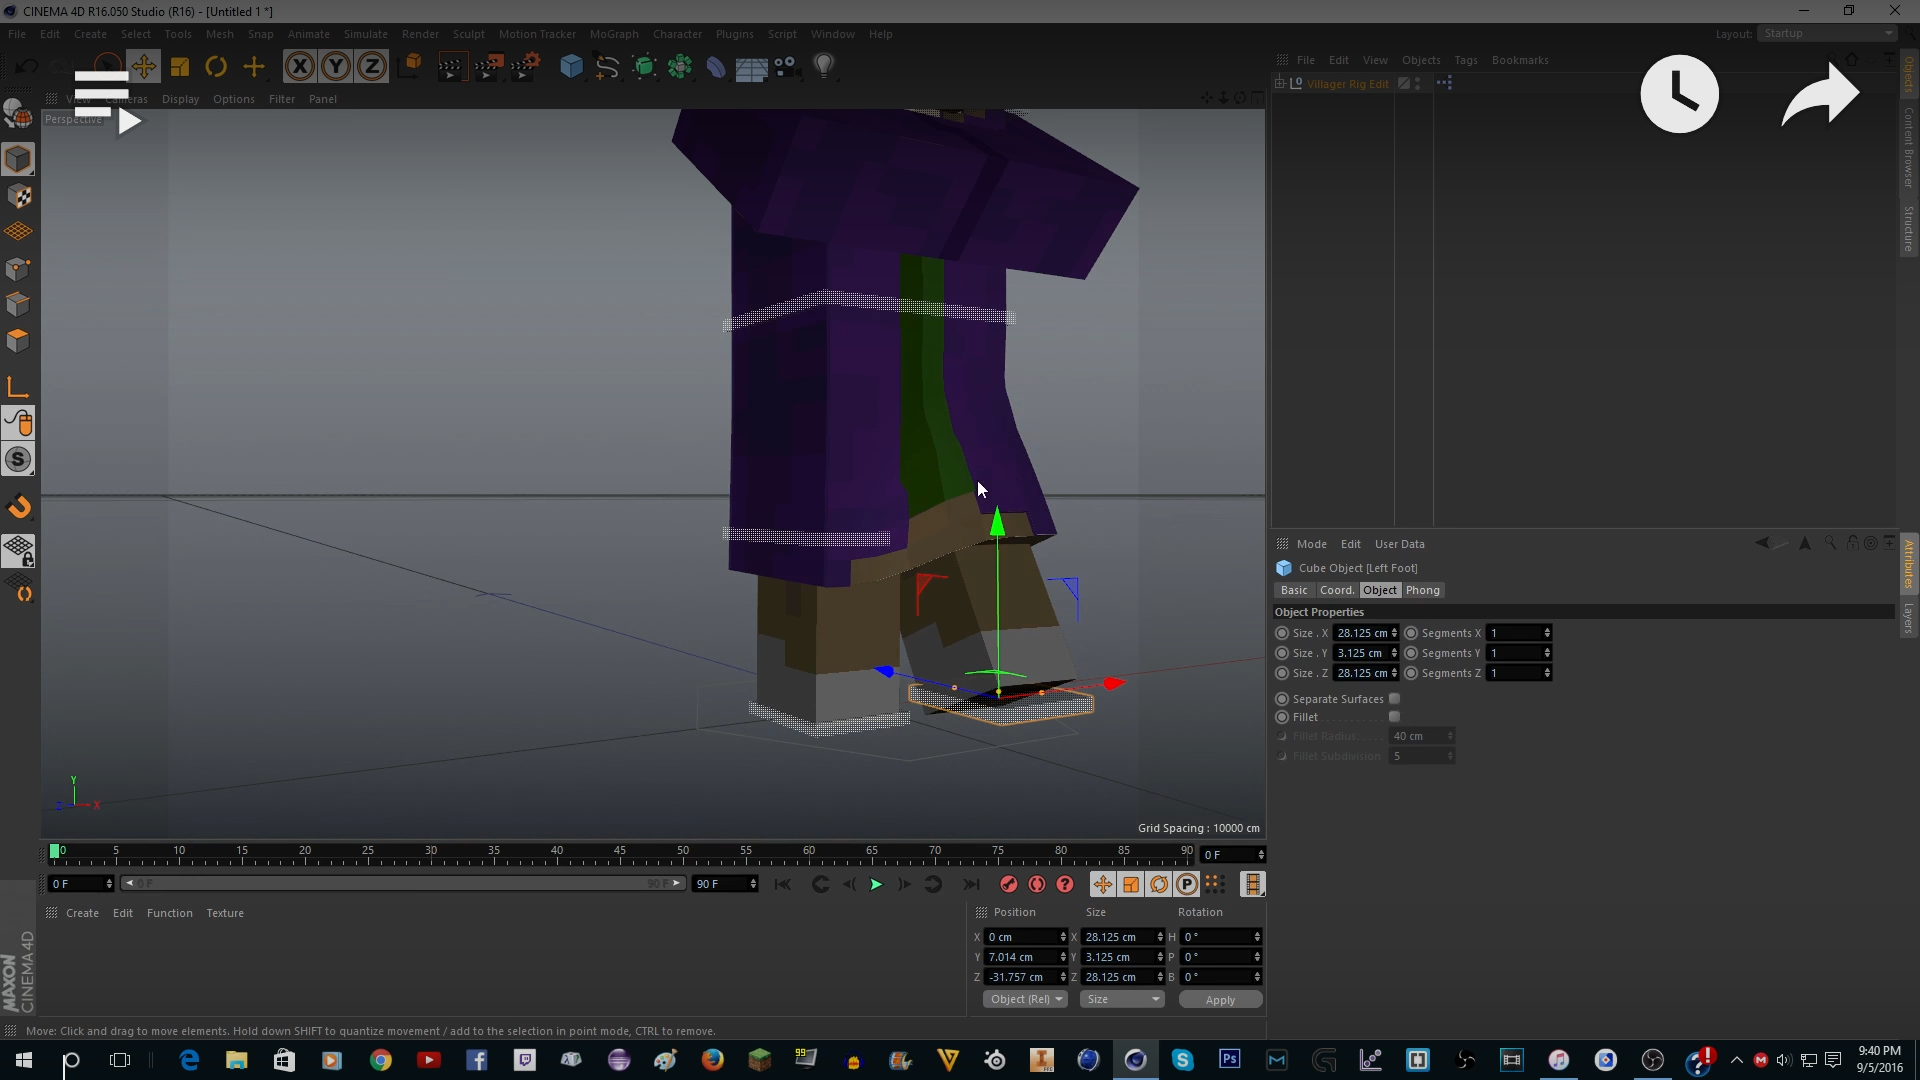This screenshot has height=1080, width=1920.
Task: Open the MoGraph menu
Action: tap(614, 34)
